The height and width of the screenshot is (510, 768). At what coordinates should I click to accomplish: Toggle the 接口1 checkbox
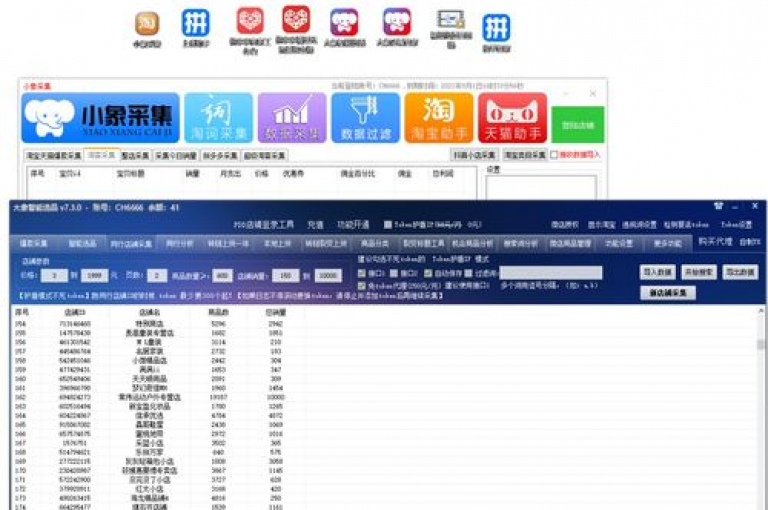[x=361, y=273]
